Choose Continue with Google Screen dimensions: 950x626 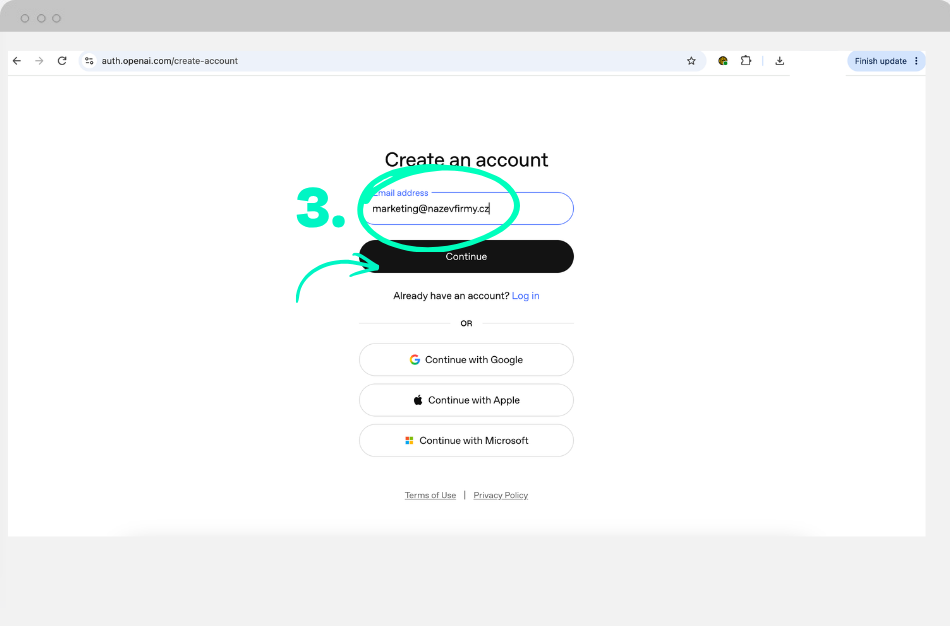[467, 359]
